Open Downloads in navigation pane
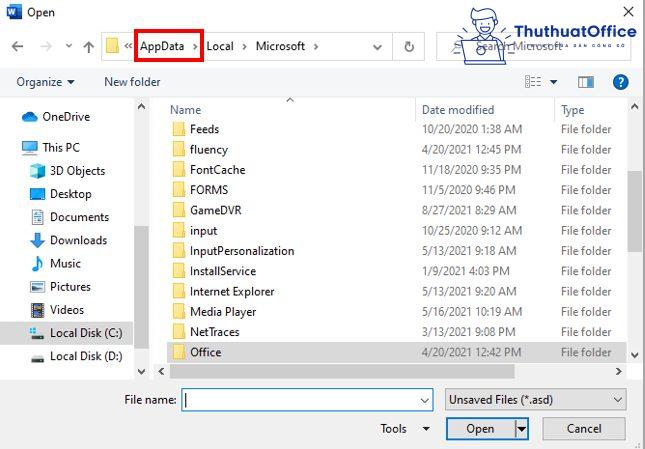 [x=68, y=240]
